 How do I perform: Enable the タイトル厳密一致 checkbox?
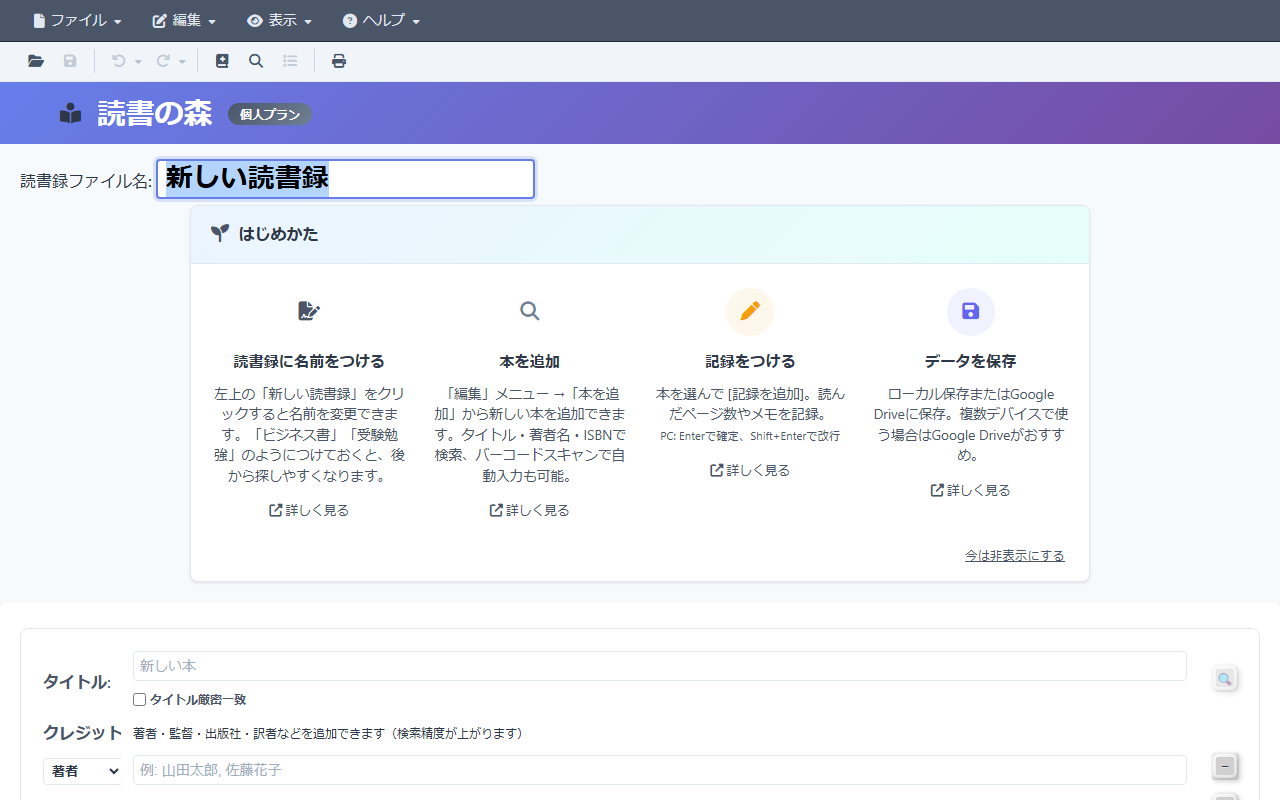click(140, 700)
